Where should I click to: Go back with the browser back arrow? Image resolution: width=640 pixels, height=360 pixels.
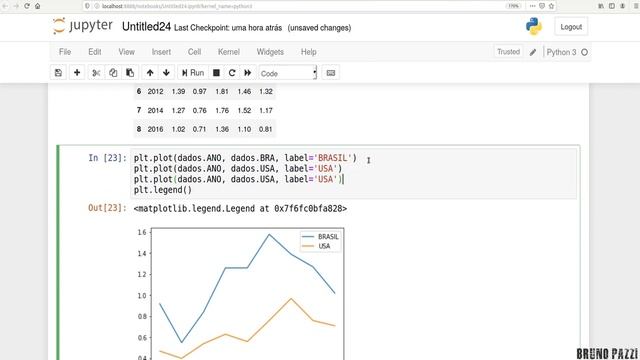point(5,6)
